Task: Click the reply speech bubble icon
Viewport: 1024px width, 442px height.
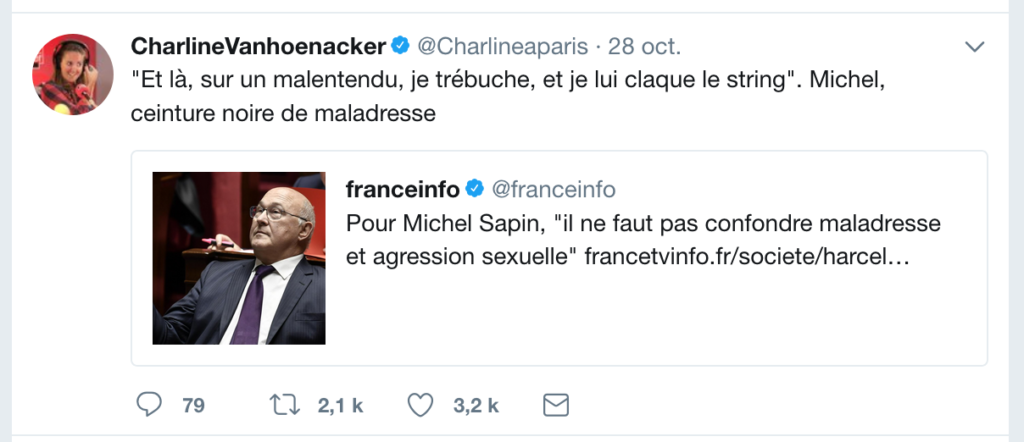Action: 148,405
